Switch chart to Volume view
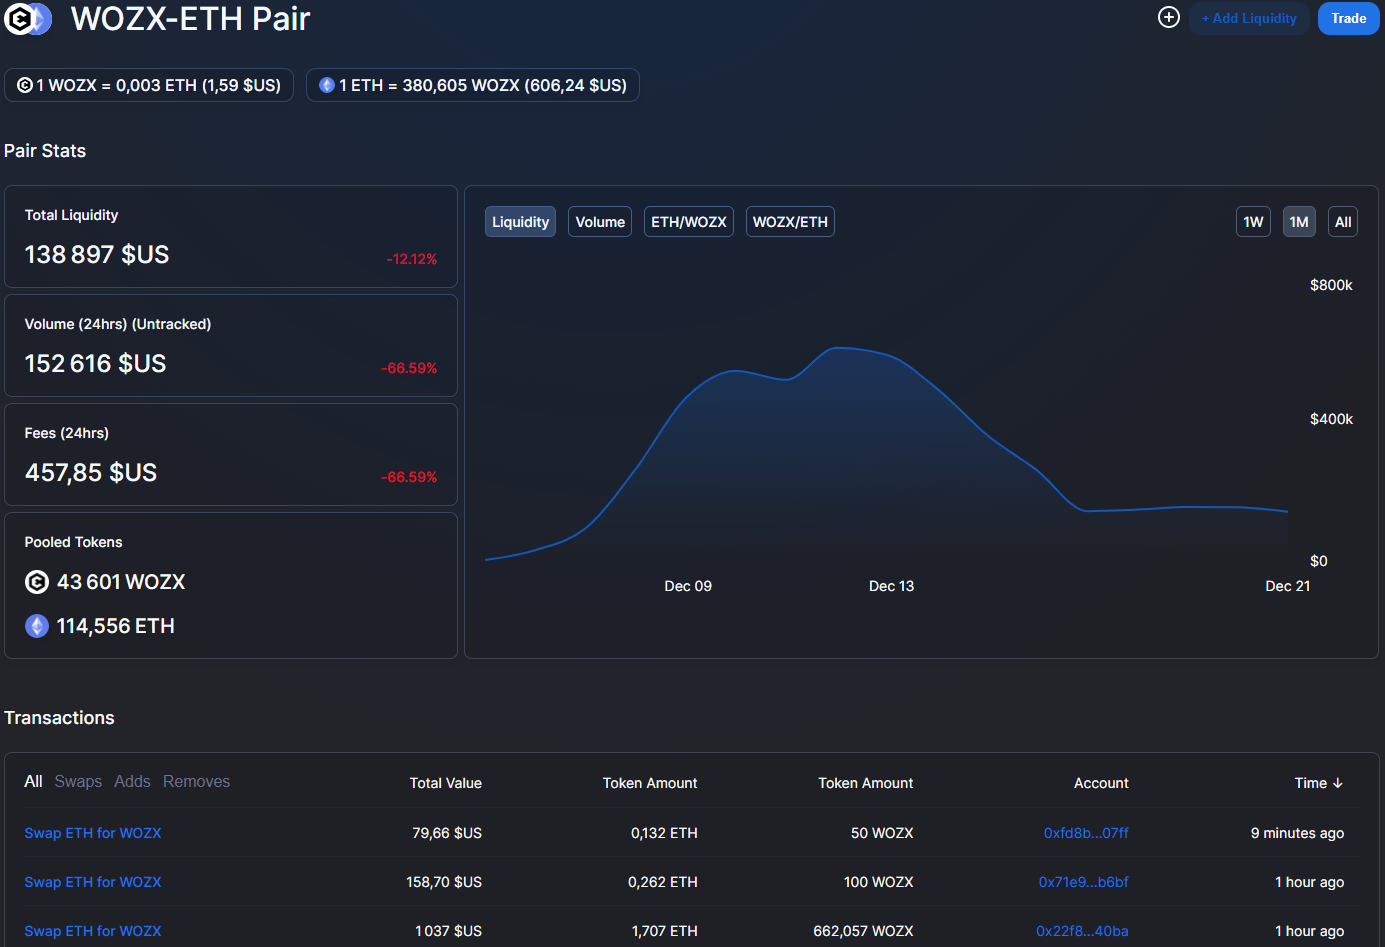 600,222
